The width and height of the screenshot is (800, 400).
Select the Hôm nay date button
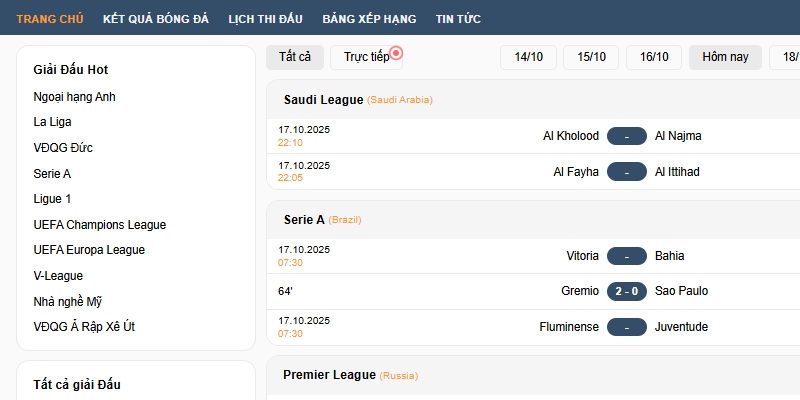(x=725, y=57)
